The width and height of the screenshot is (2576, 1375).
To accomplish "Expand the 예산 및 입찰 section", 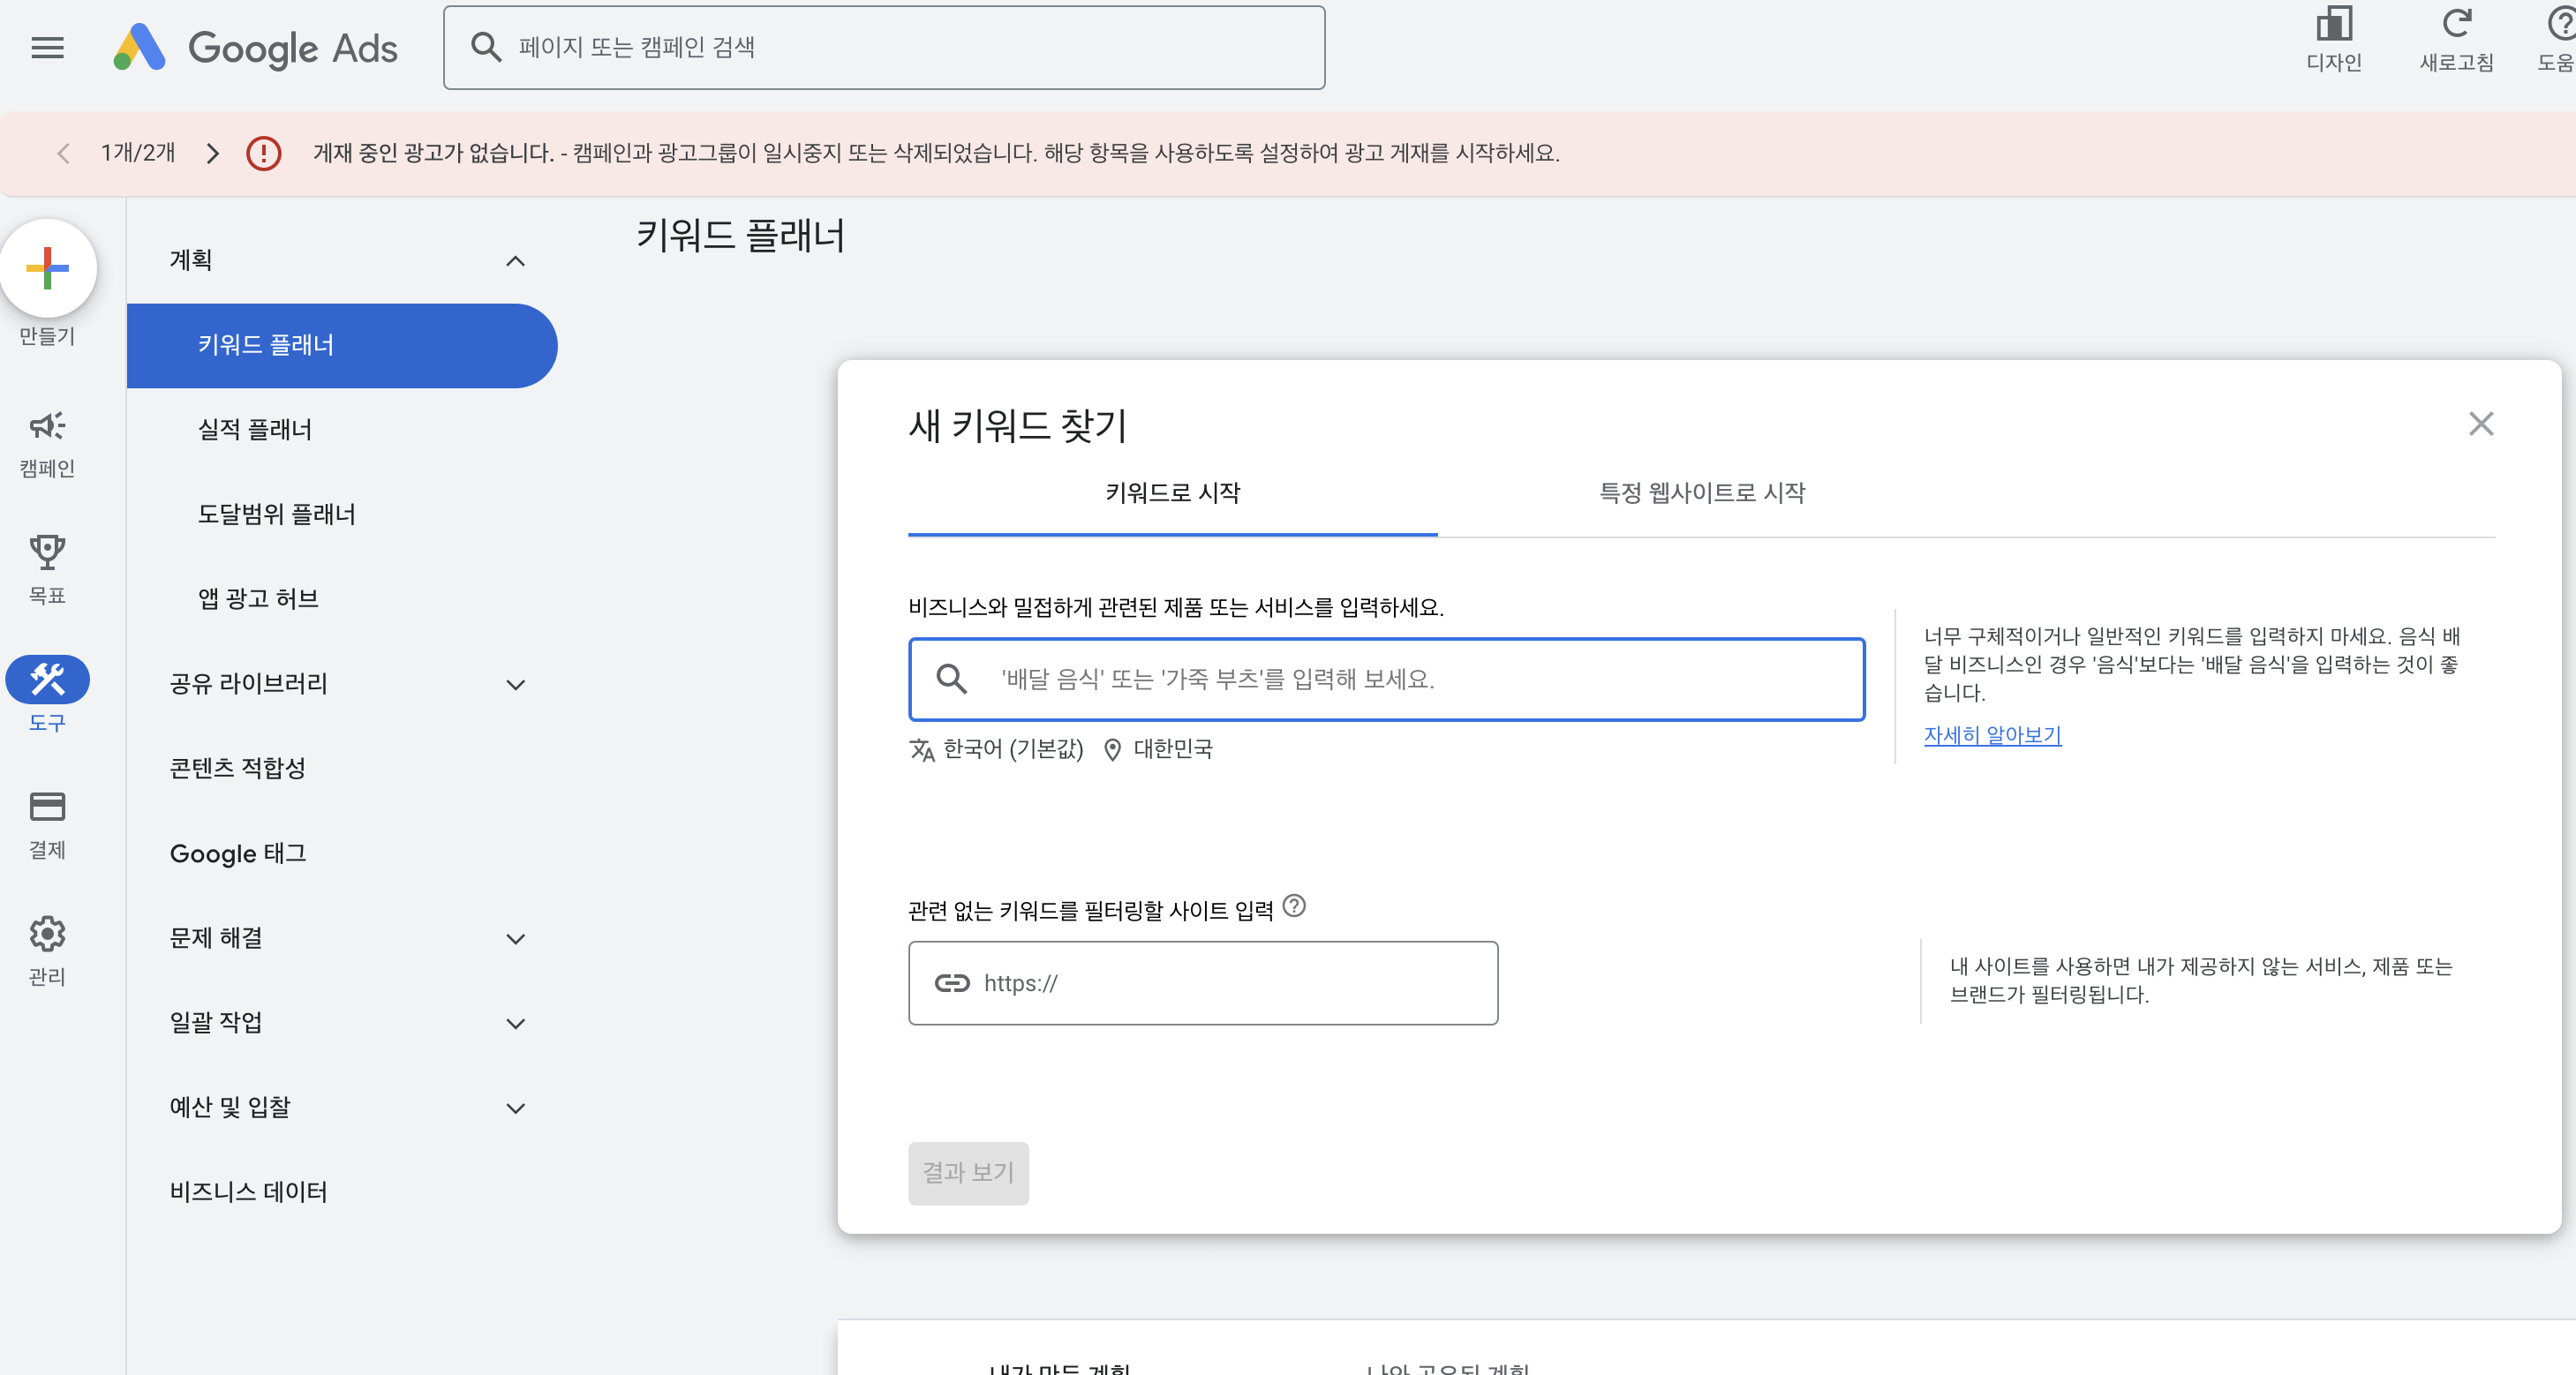I will click(515, 1108).
